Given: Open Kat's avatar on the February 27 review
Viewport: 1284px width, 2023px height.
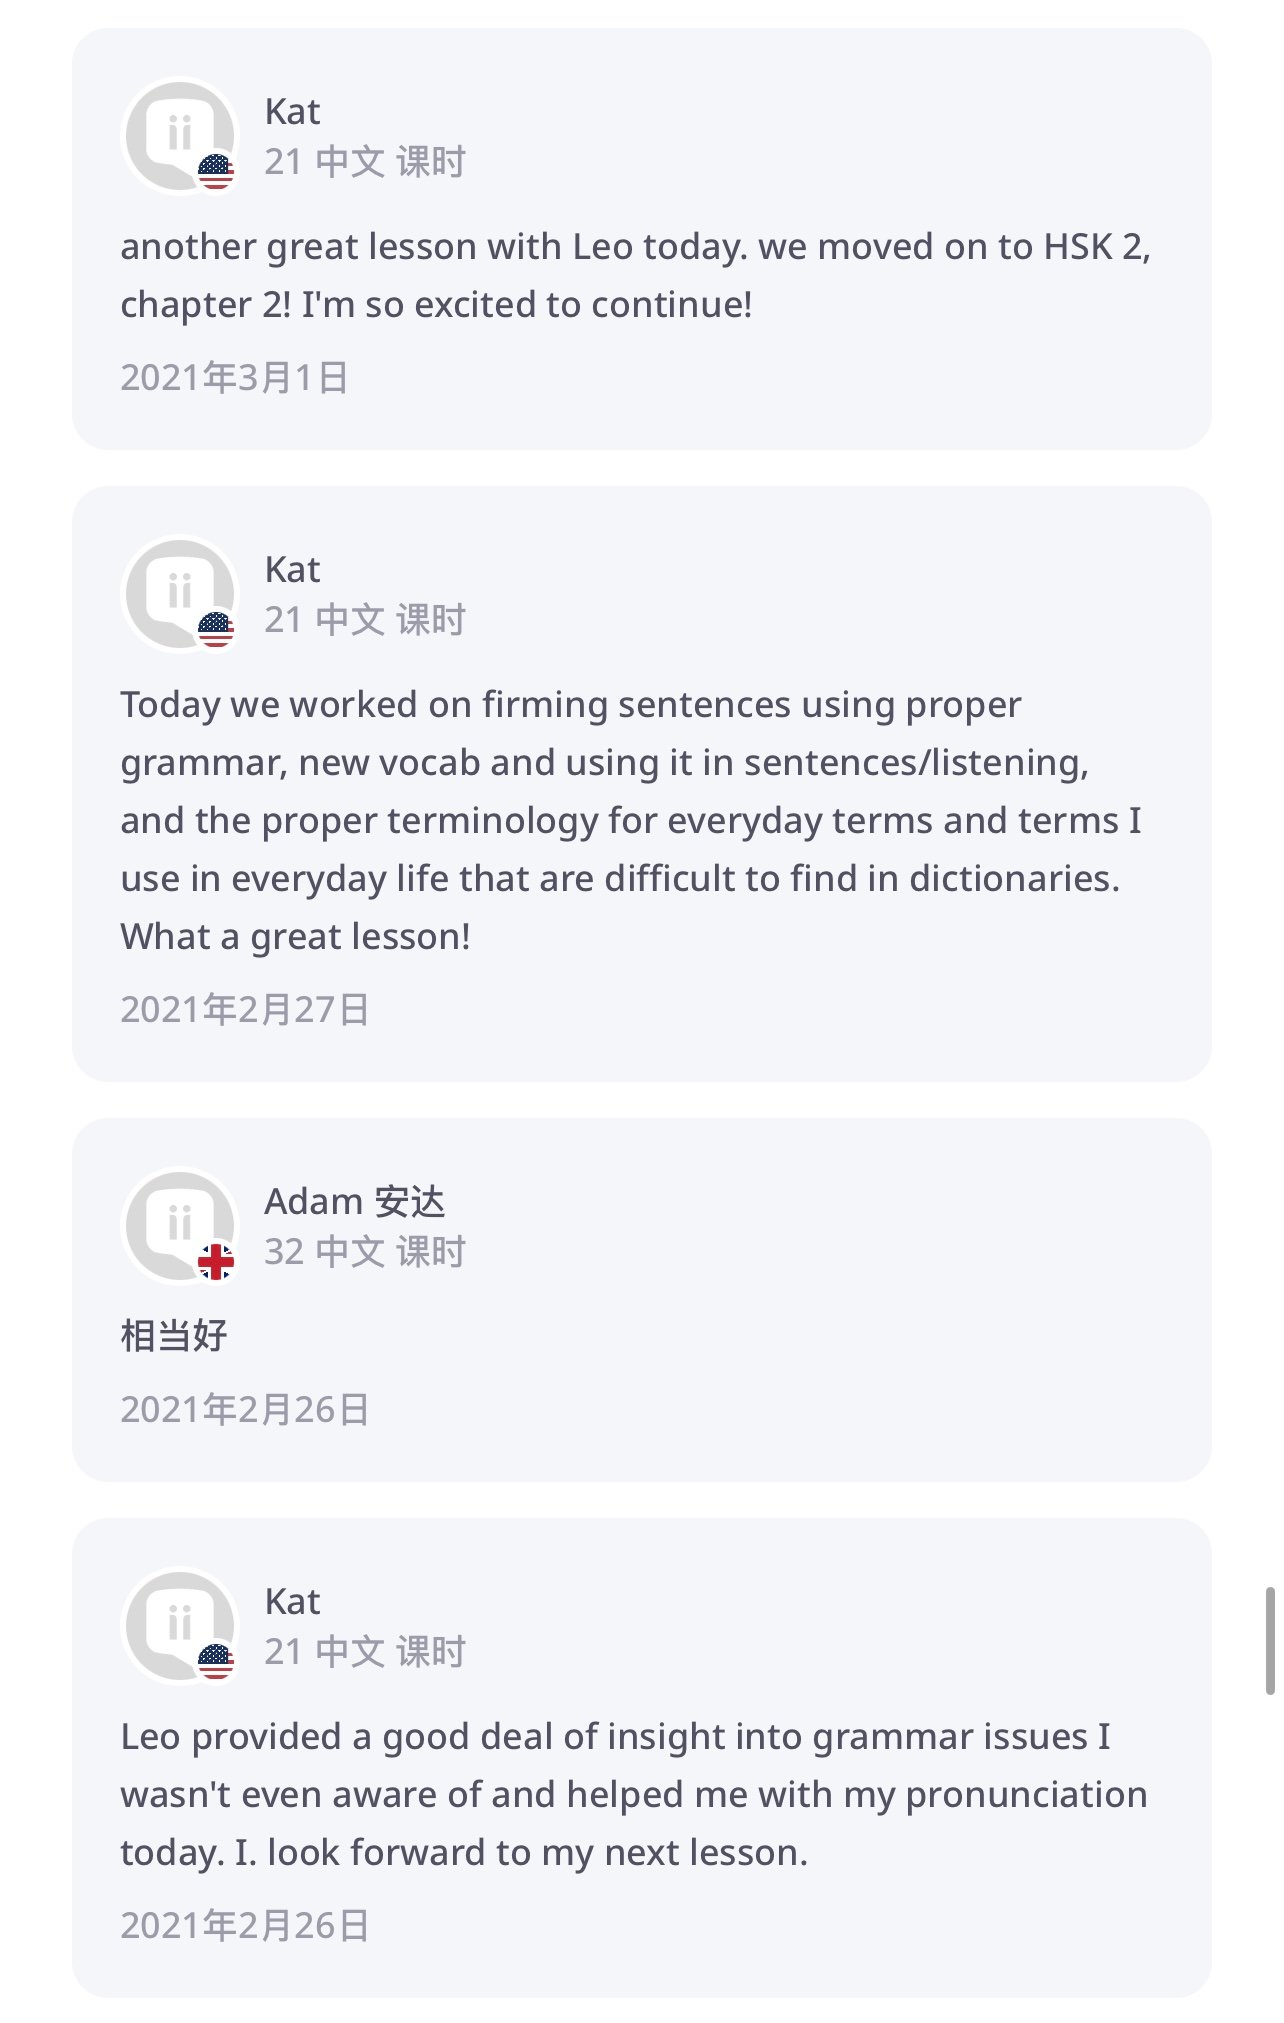Looking at the screenshot, I should (x=178, y=593).
